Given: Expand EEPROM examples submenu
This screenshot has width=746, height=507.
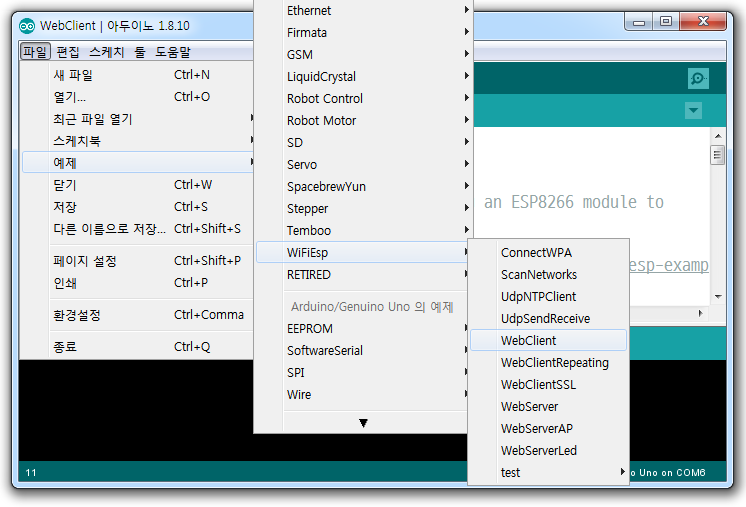Looking at the screenshot, I should pos(364,328).
